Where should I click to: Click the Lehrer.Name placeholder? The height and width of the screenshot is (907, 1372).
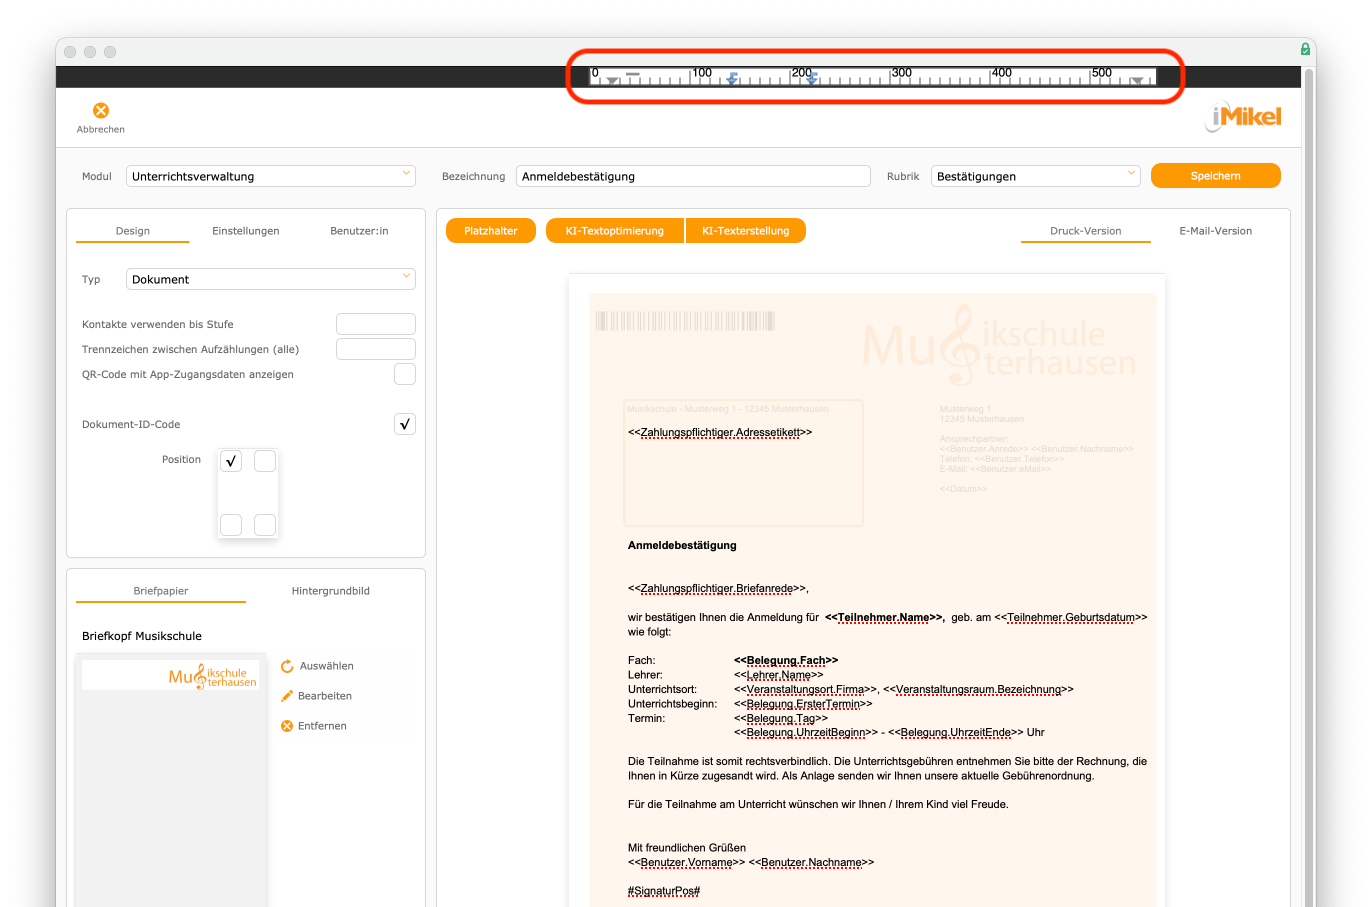point(778,675)
